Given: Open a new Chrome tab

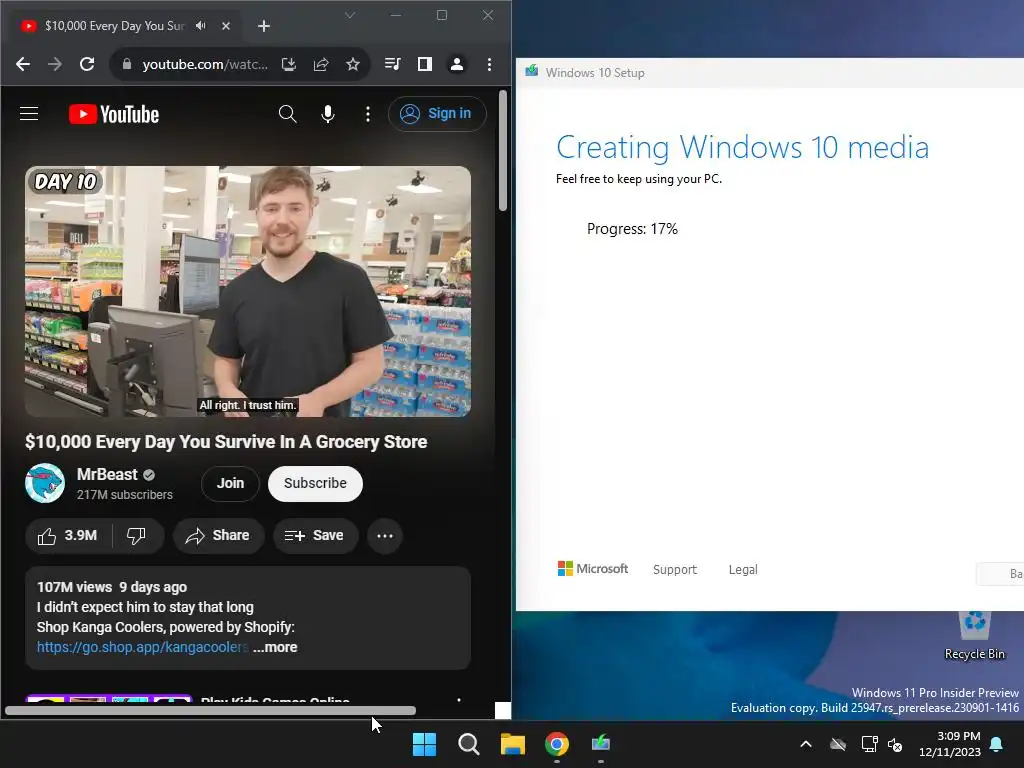Looking at the screenshot, I should (264, 25).
